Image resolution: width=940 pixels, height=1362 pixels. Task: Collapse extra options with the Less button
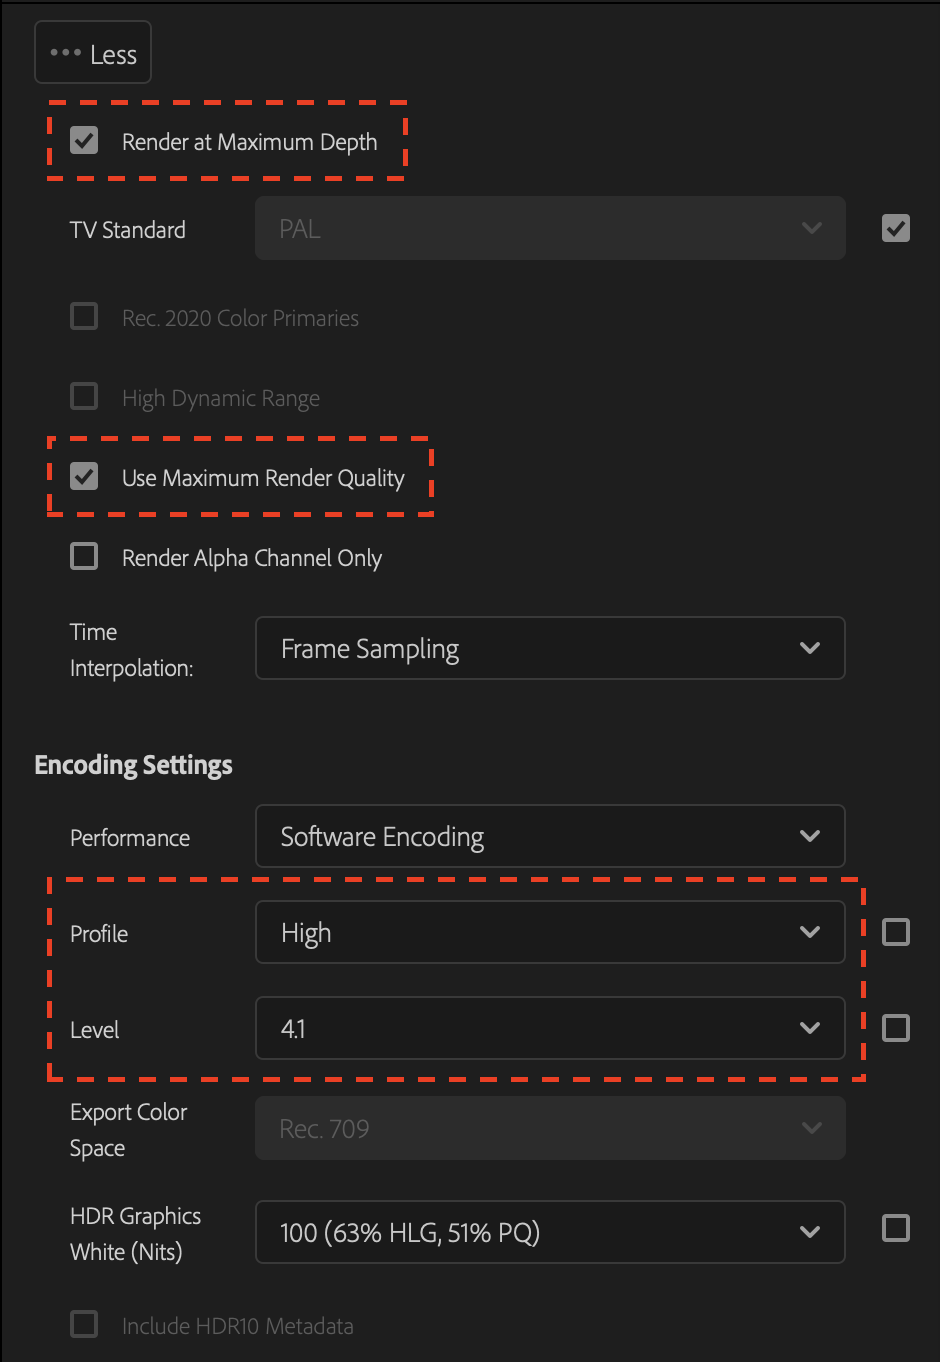(93, 52)
